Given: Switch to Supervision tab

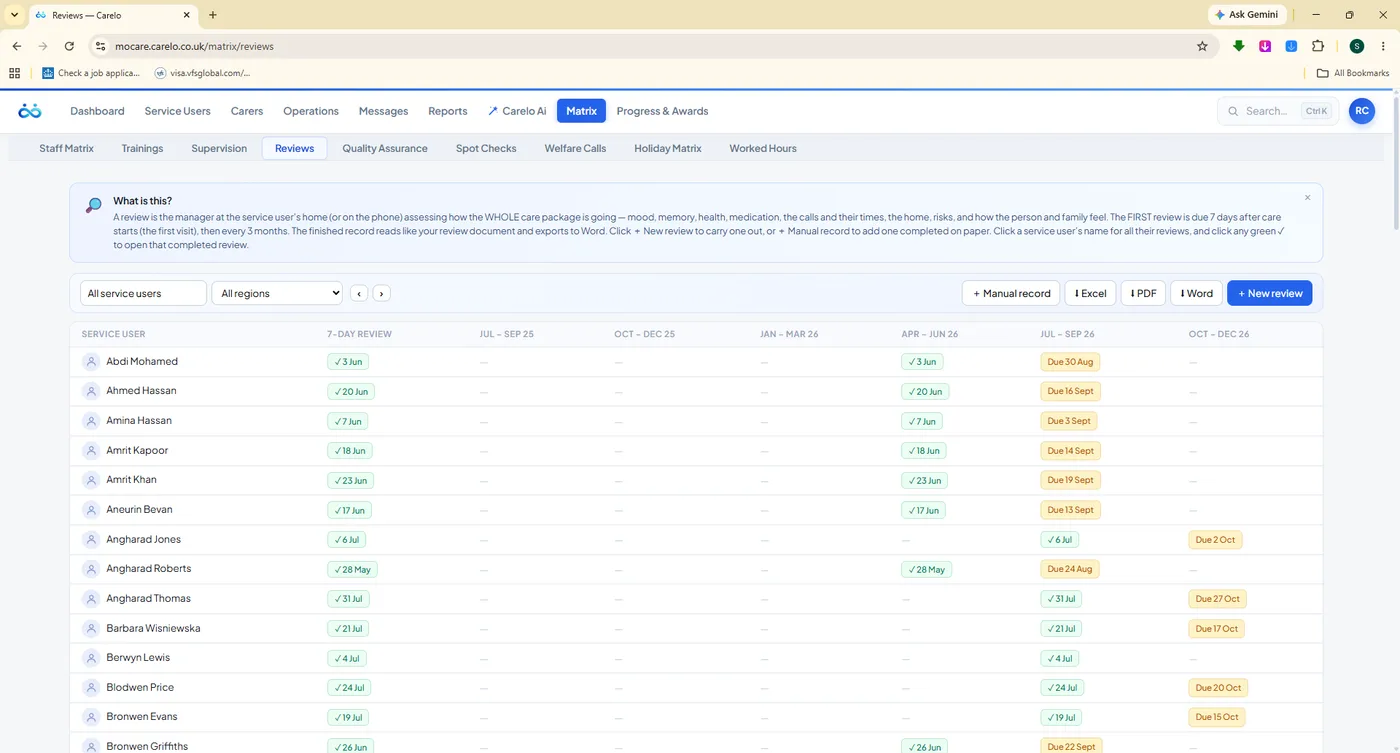Looking at the screenshot, I should point(219,148).
